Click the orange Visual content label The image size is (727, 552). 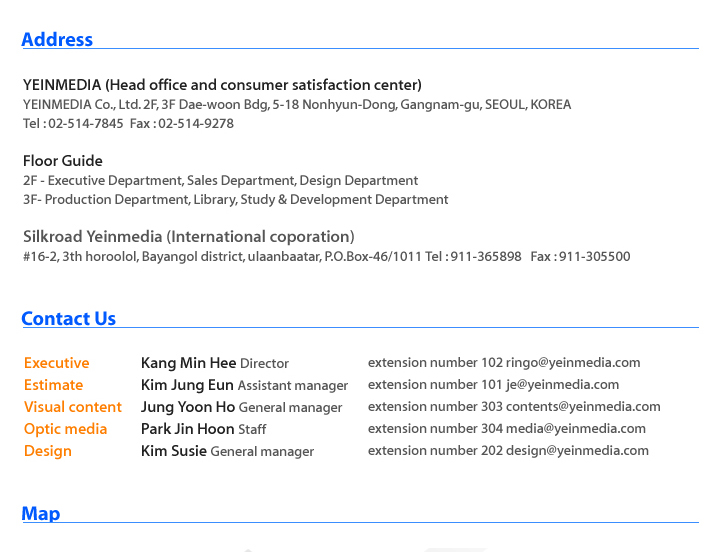coord(73,407)
